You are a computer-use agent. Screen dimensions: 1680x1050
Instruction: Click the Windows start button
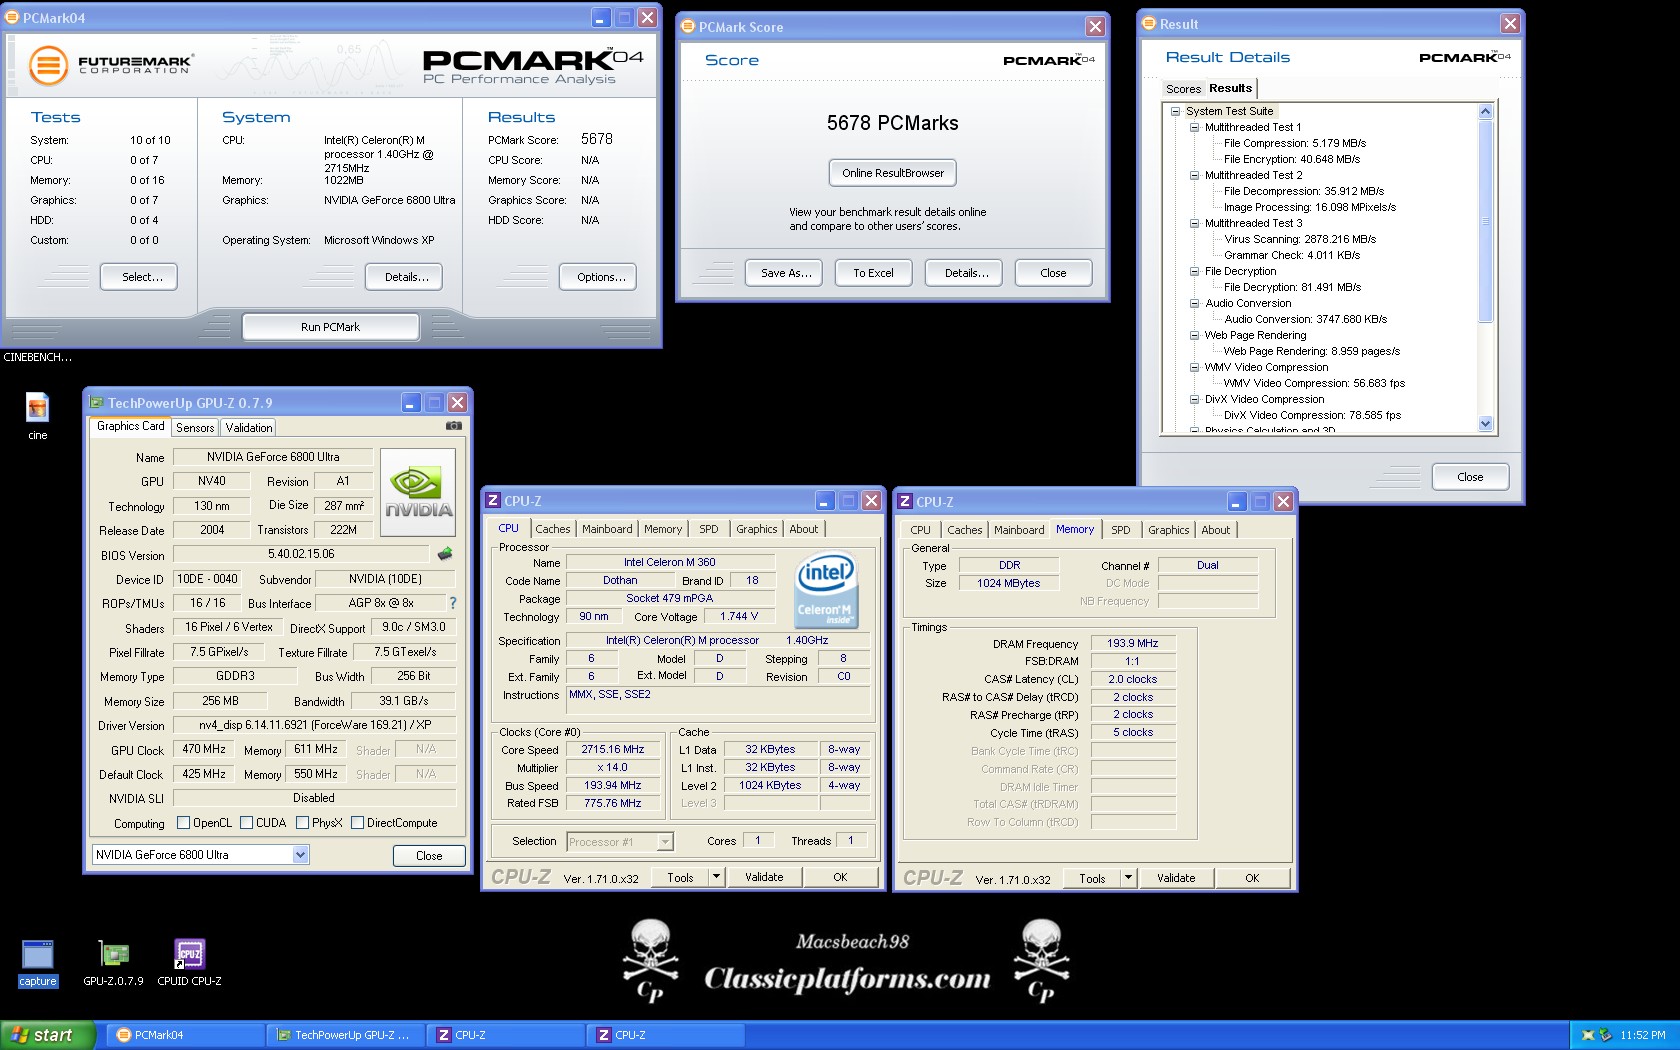click(x=47, y=1035)
